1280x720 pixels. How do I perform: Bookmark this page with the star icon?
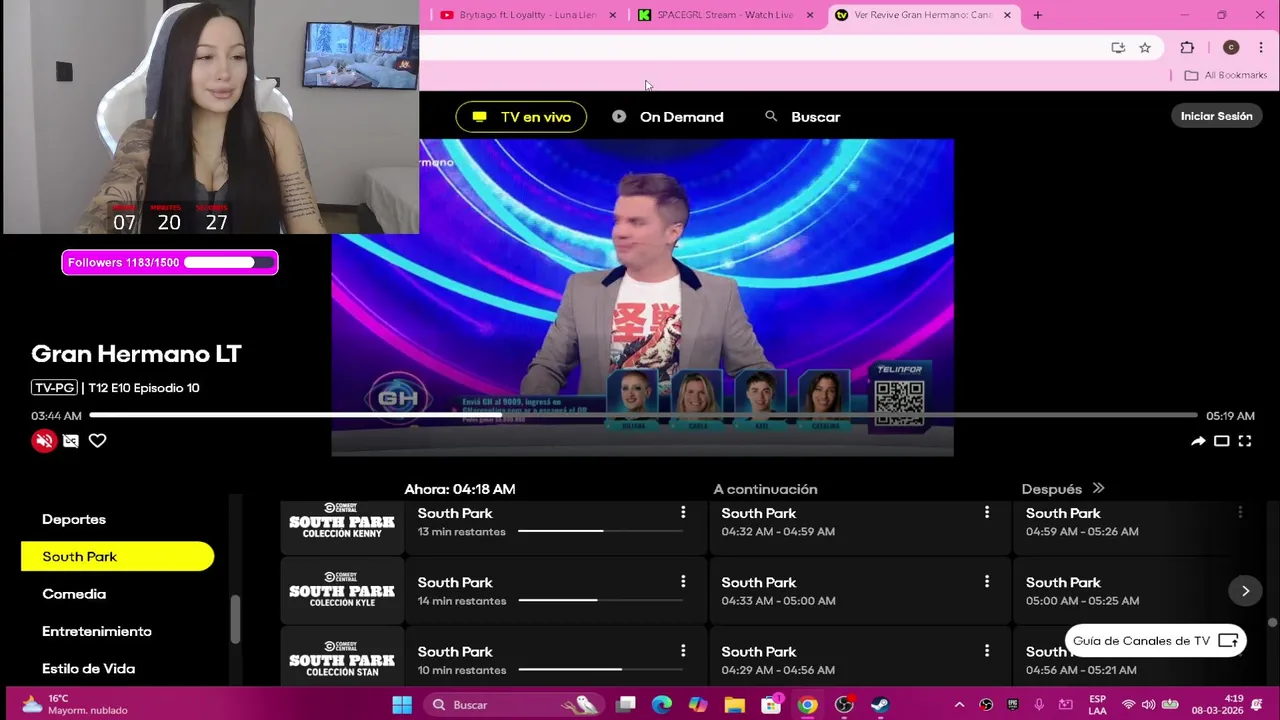[1145, 47]
